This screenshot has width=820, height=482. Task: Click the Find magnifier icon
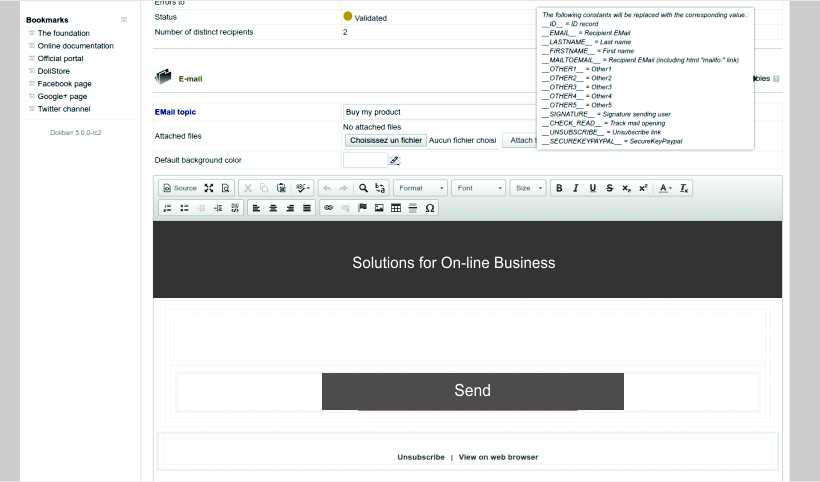coord(363,188)
